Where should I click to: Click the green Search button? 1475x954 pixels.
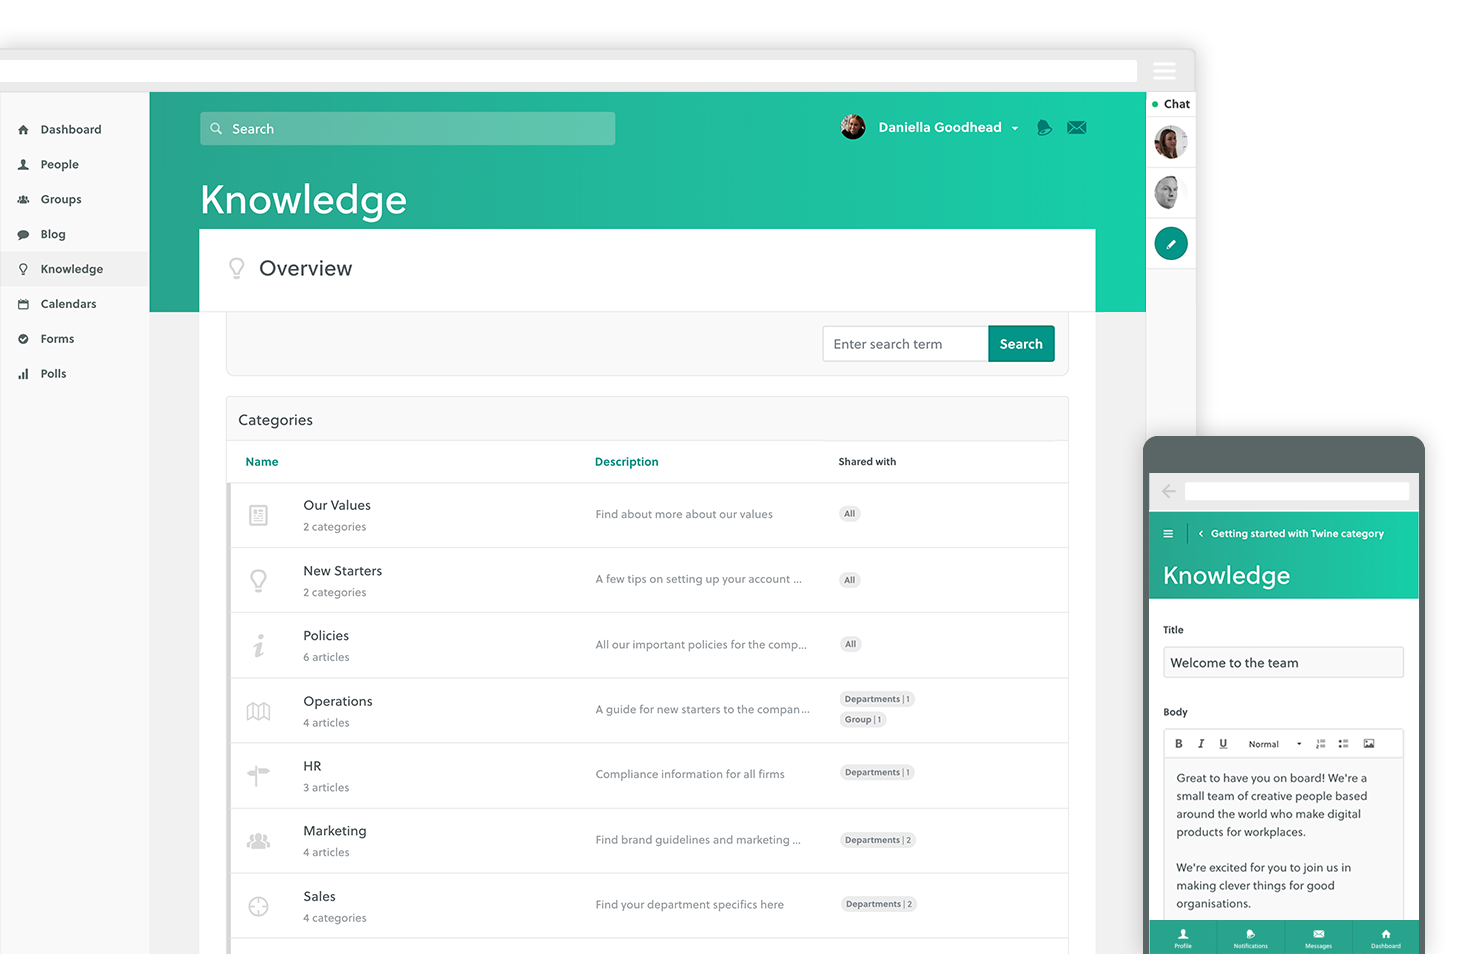point(1021,344)
